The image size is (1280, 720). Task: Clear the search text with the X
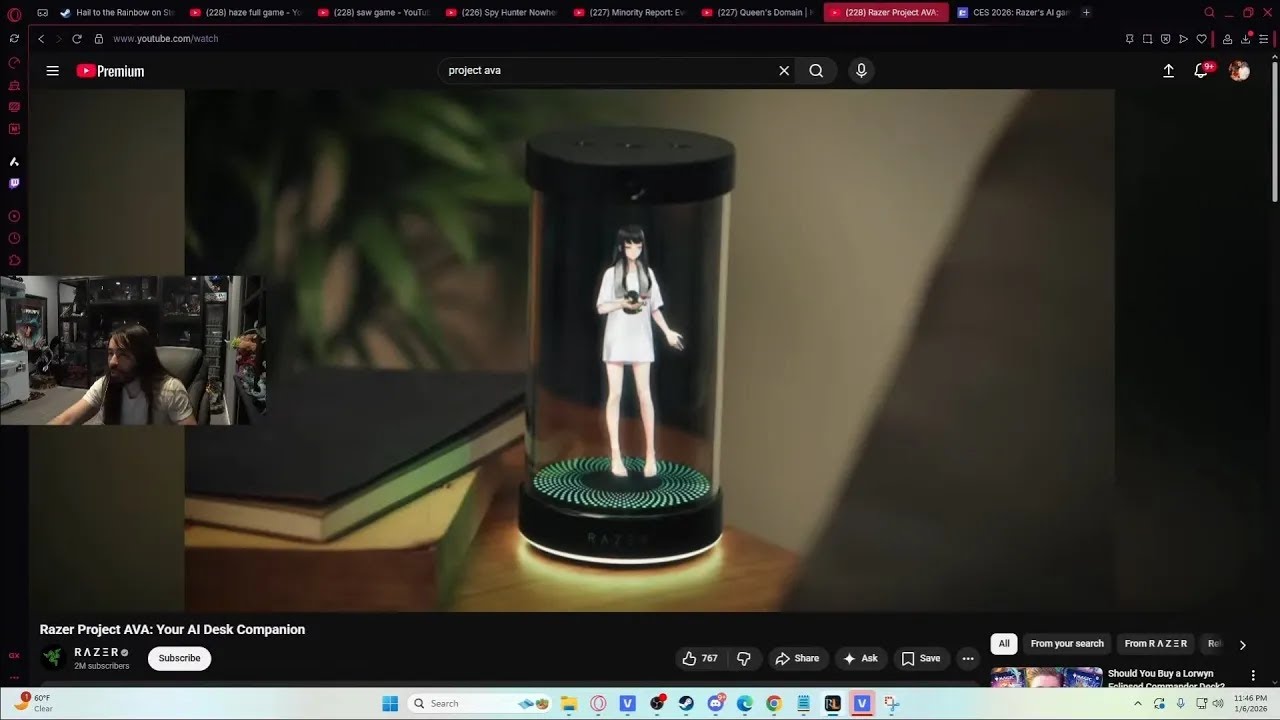pyautogui.click(x=784, y=71)
